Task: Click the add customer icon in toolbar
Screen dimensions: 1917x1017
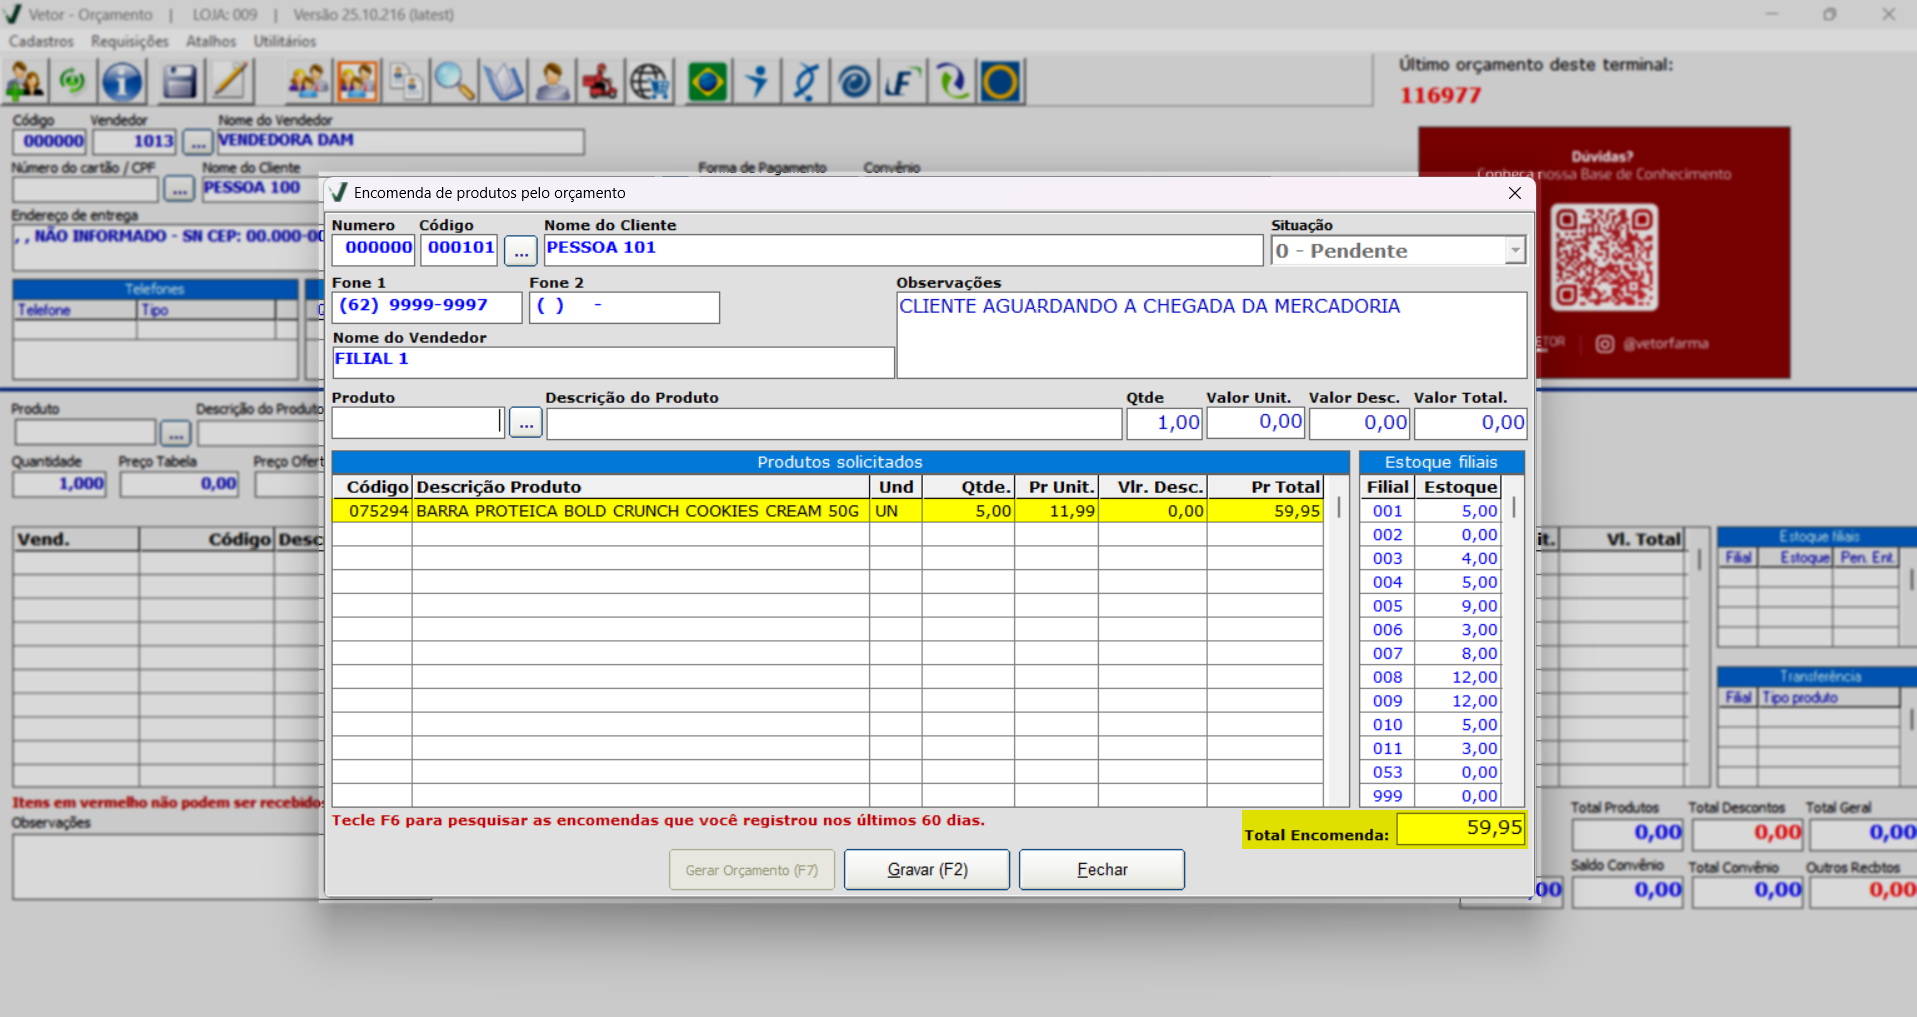Action: pyautogui.click(x=25, y=82)
